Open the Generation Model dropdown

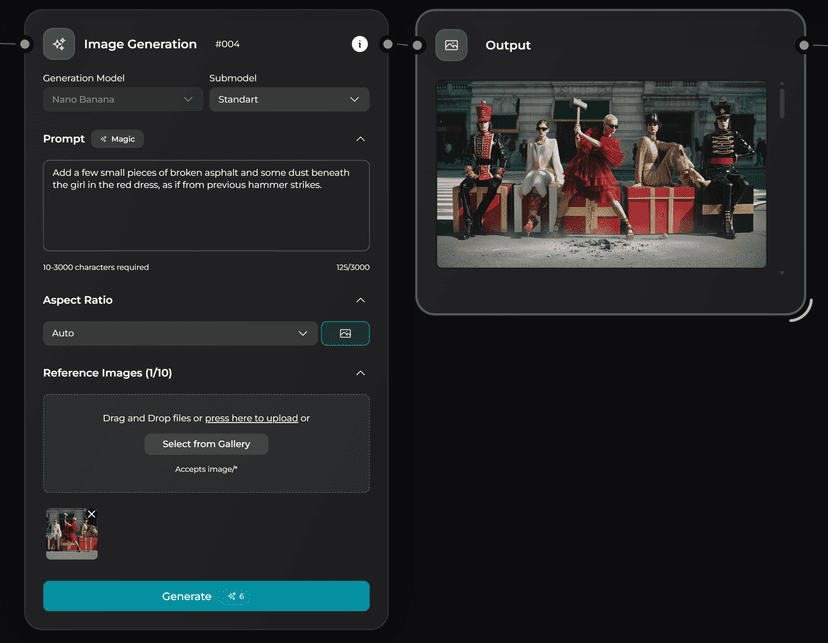click(123, 99)
